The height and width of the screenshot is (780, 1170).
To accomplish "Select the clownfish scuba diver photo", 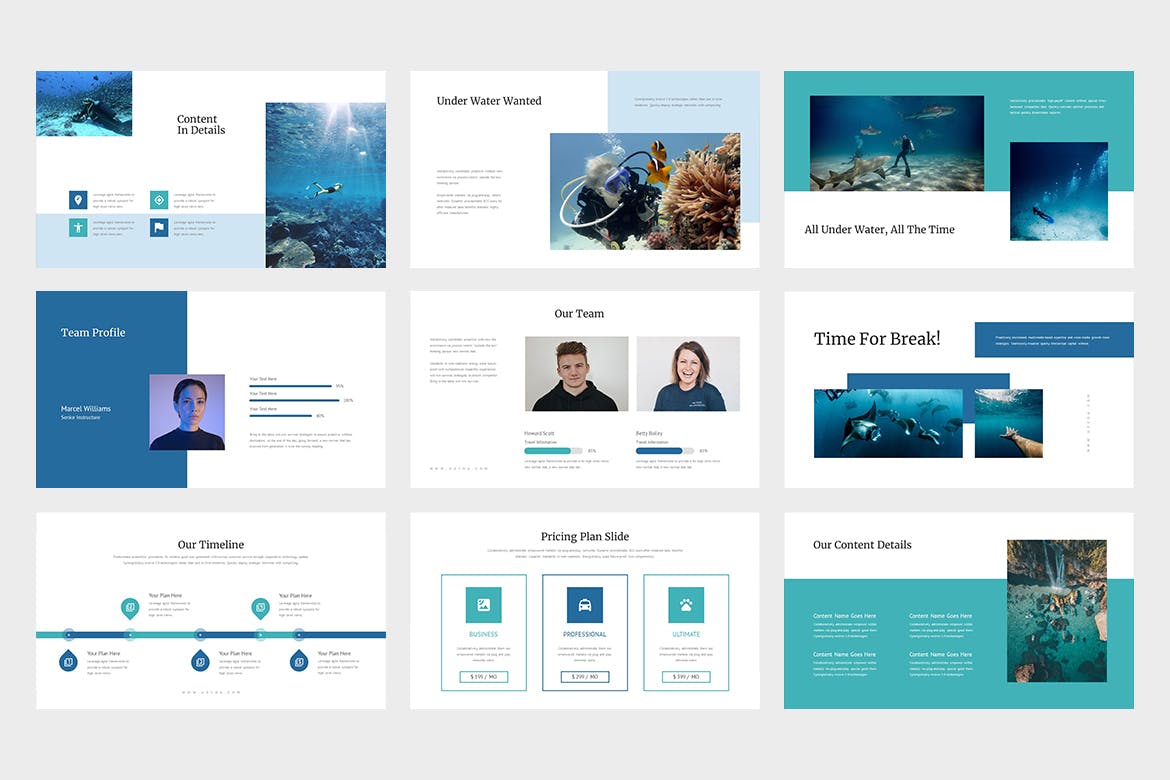I will tap(645, 191).
